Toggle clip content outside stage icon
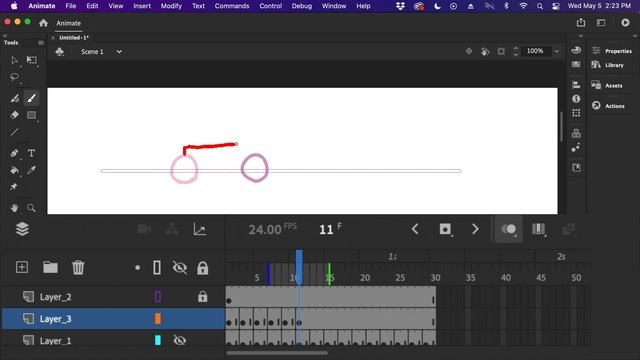The width and height of the screenshot is (640, 360). click(x=501, y=51)
